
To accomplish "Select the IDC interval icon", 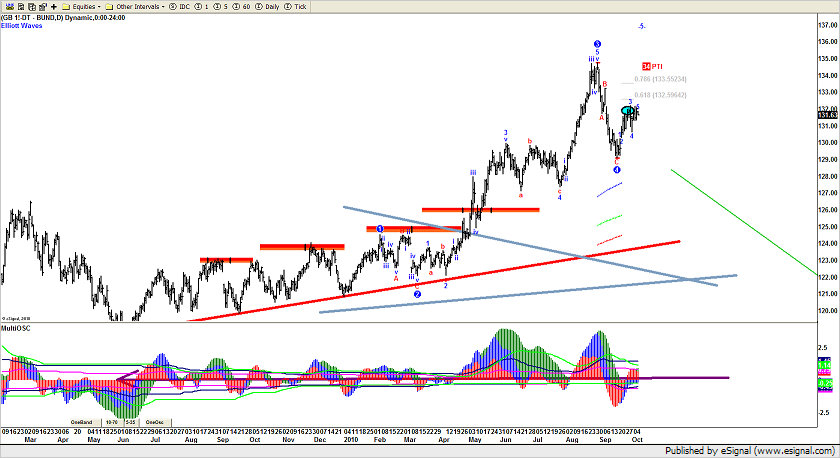I will click(178, 6).
